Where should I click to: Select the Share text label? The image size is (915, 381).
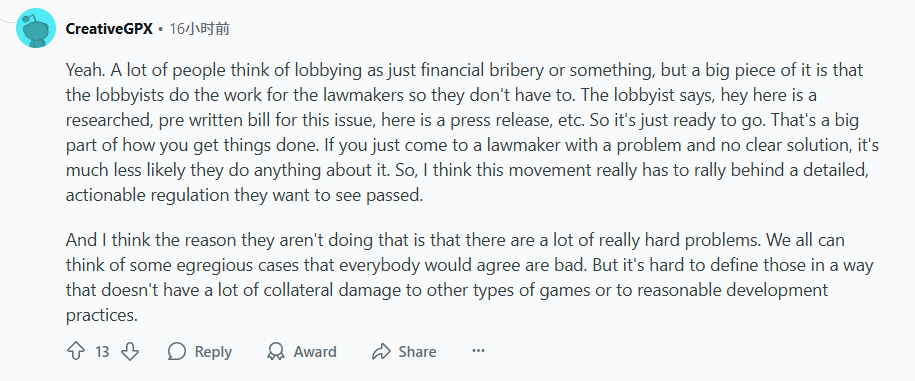pyautogui.click(x=417, y=352)
